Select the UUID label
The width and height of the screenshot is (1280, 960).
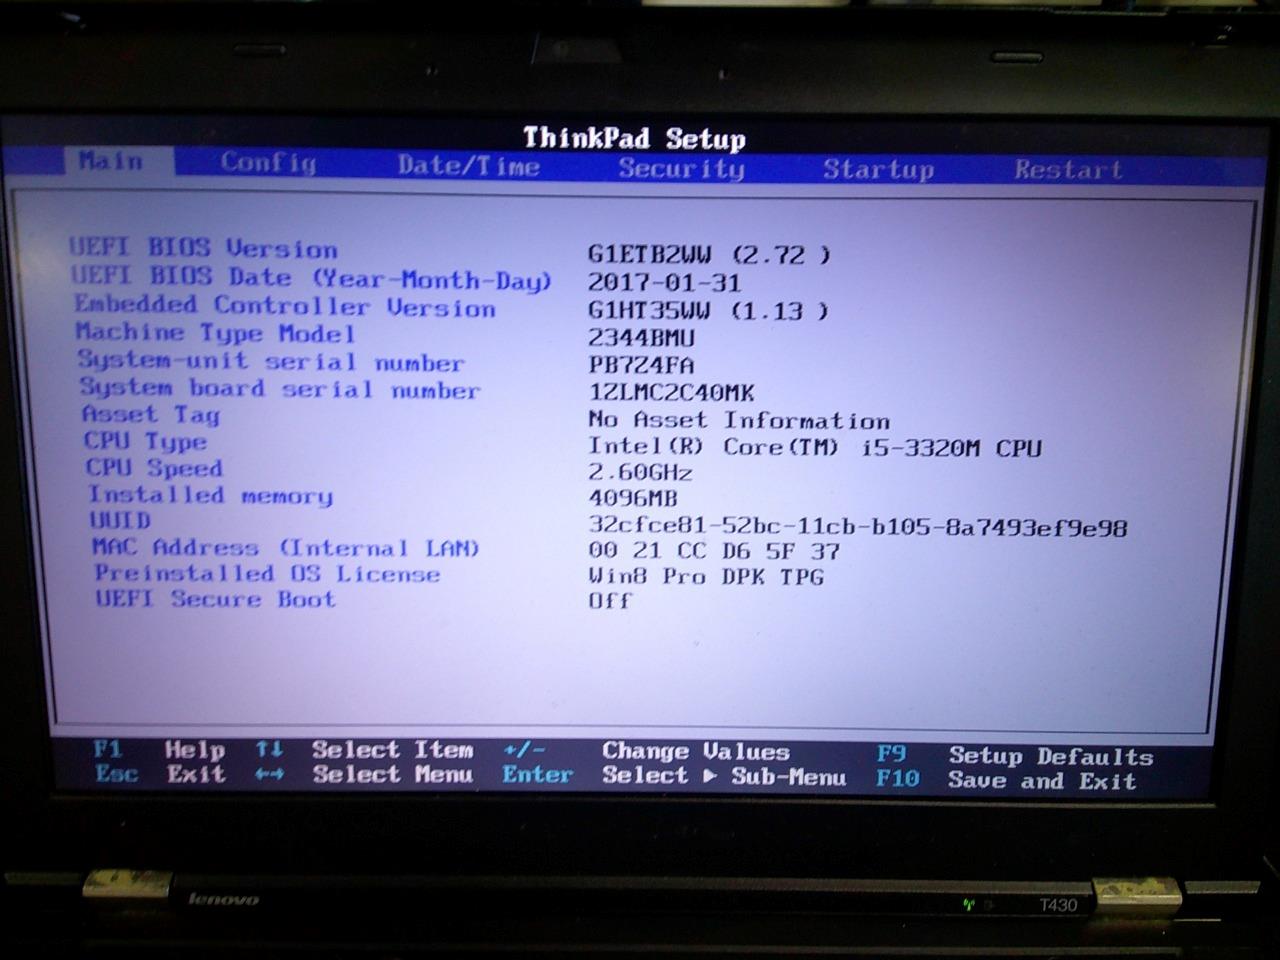tap(120, 520)
